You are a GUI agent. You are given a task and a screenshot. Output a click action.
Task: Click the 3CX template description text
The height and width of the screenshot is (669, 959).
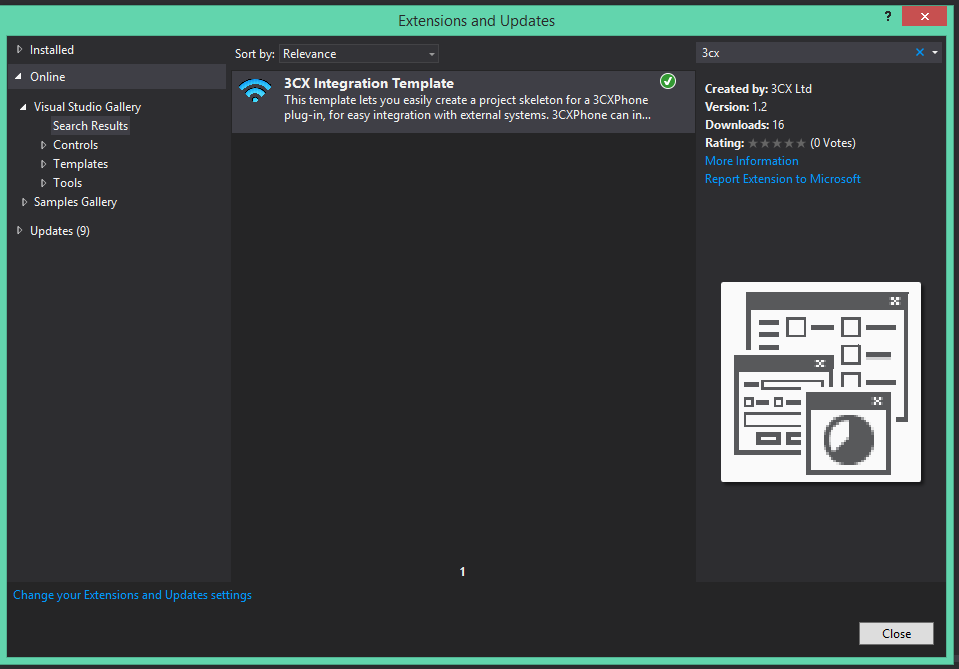click(467, 108)
